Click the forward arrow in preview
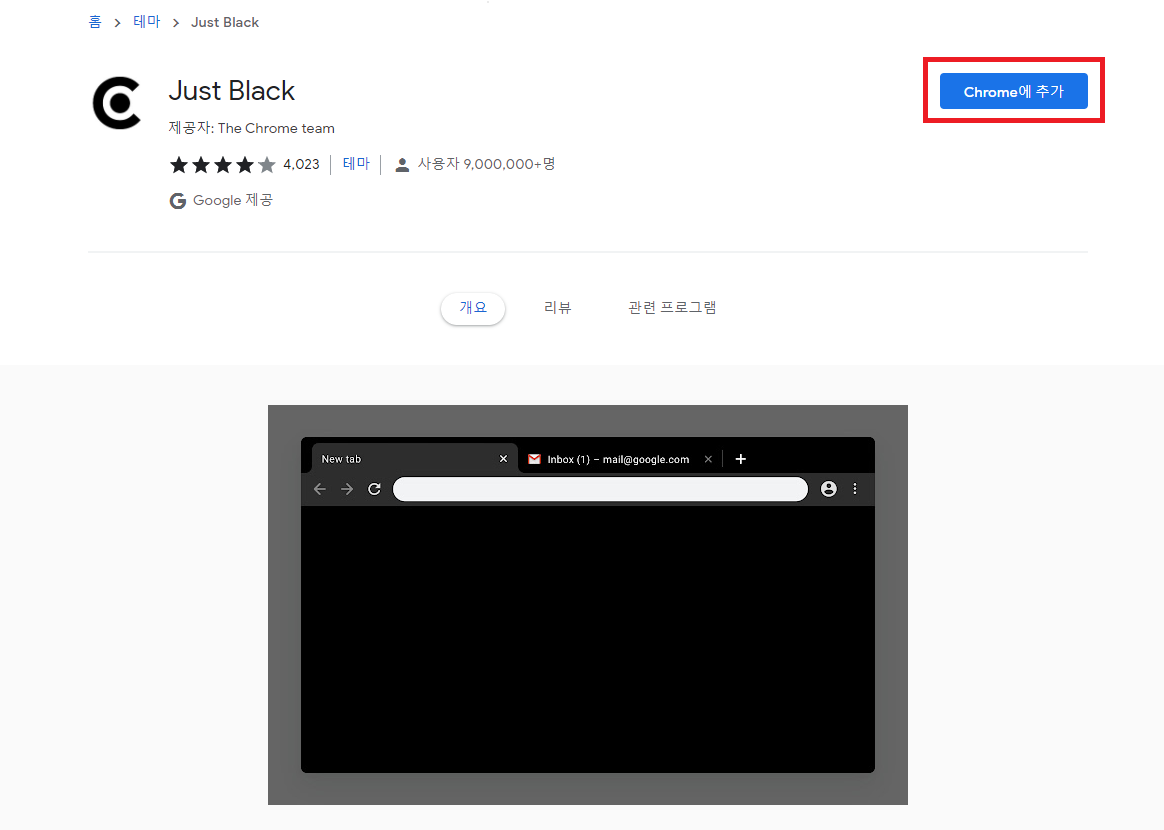The image size is (1164, 830). click(347, 488)
